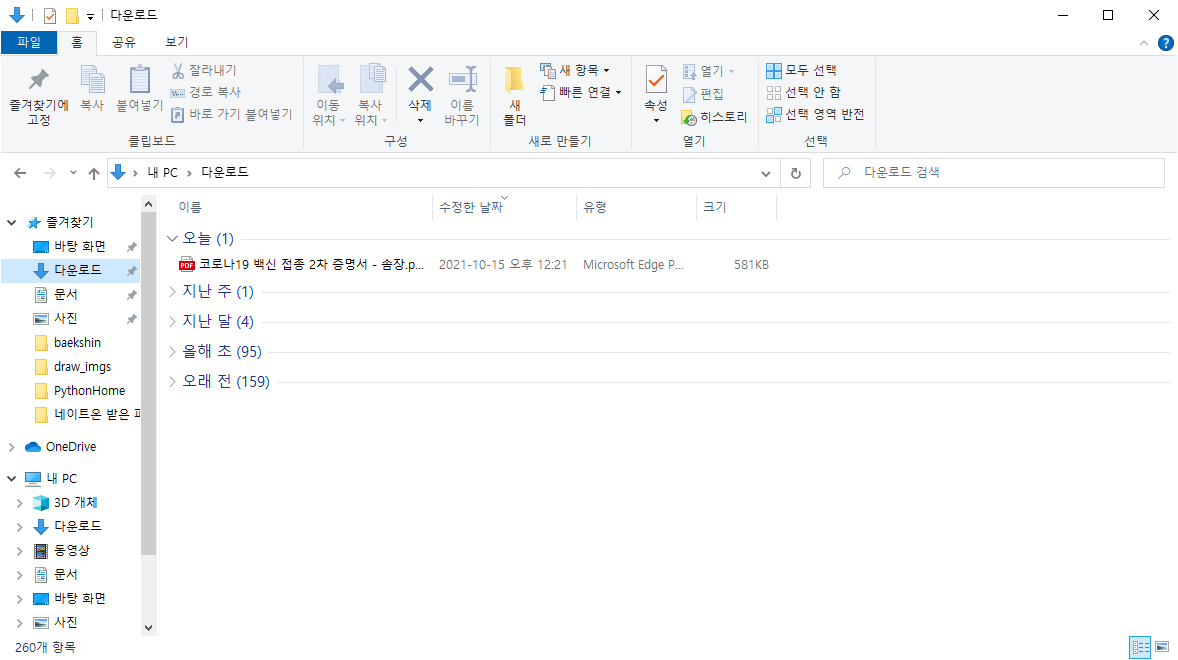This screenshot has height=660, width=1178.
Task: Click 편집 (Edit) in the ribbon
Action: 703,95
